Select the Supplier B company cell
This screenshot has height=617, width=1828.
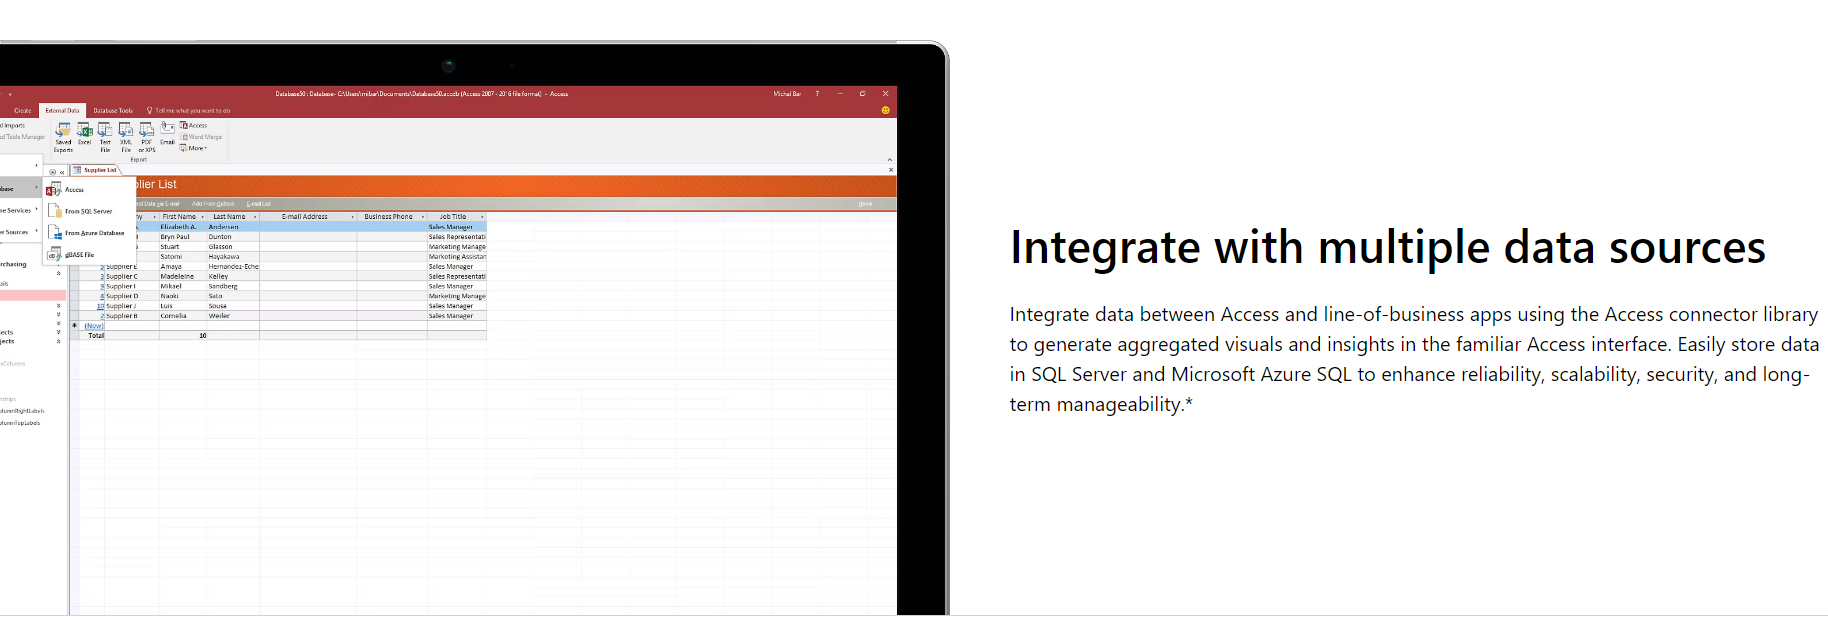tap(131, 316)
